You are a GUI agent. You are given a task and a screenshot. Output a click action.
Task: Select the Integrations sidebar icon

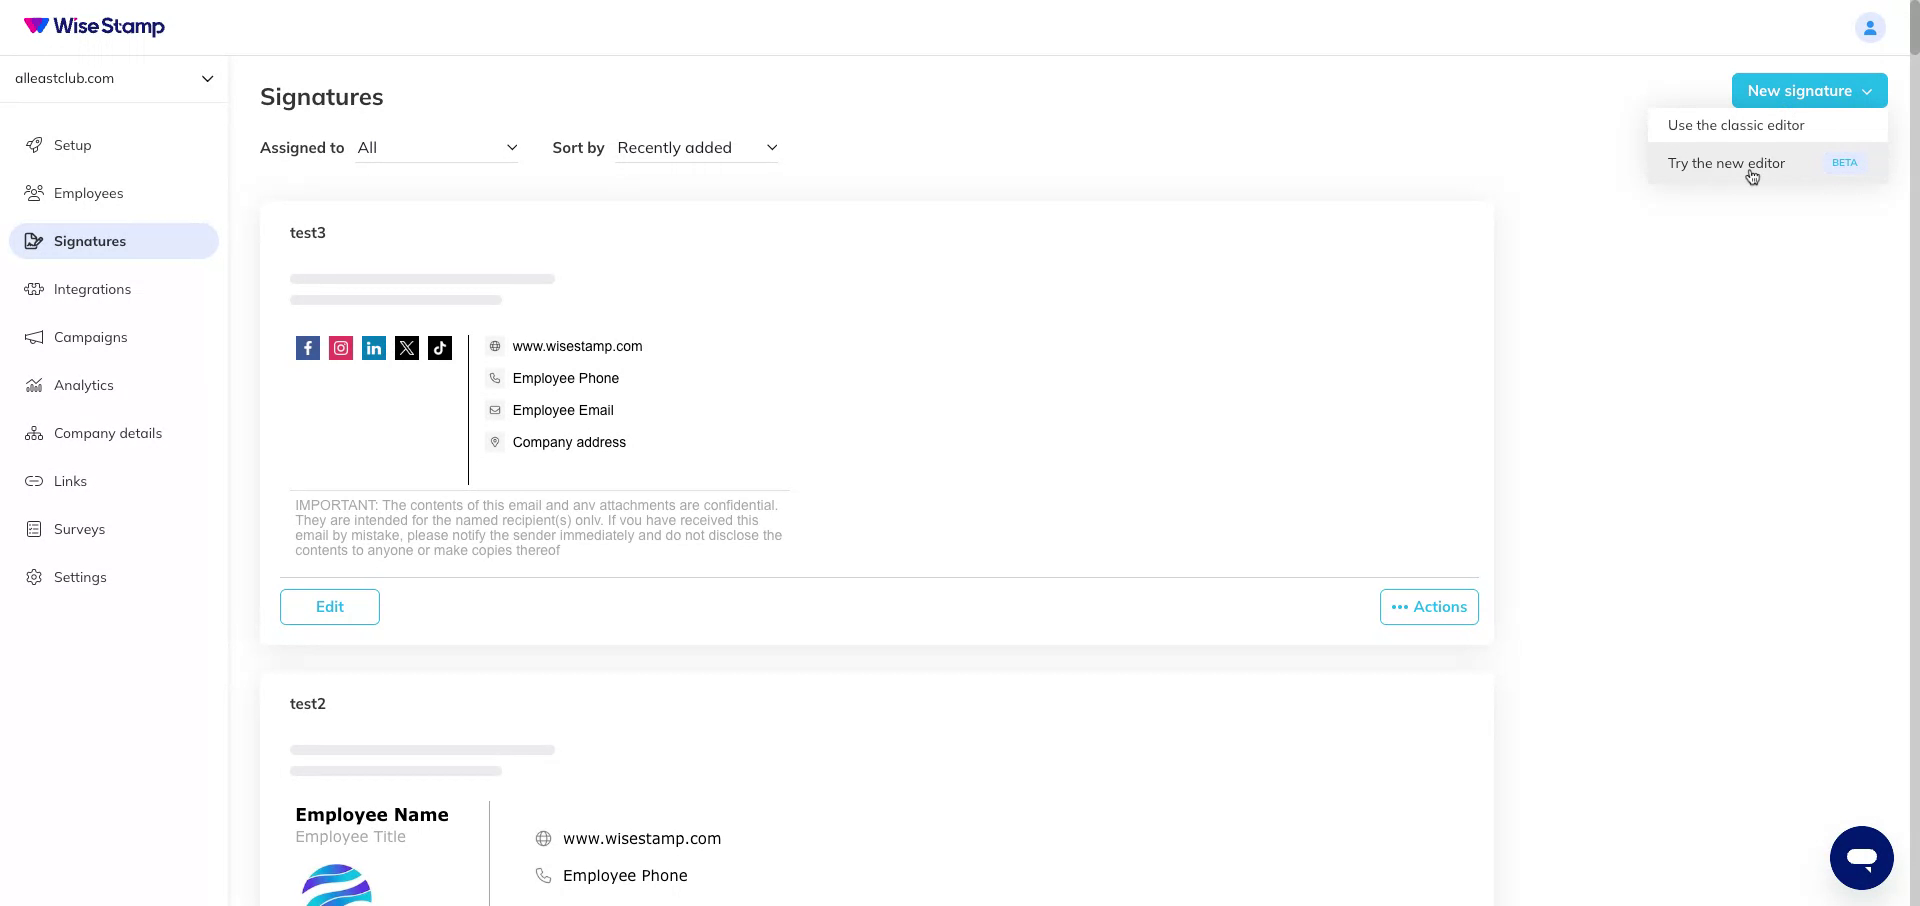(x=34, y=289)
